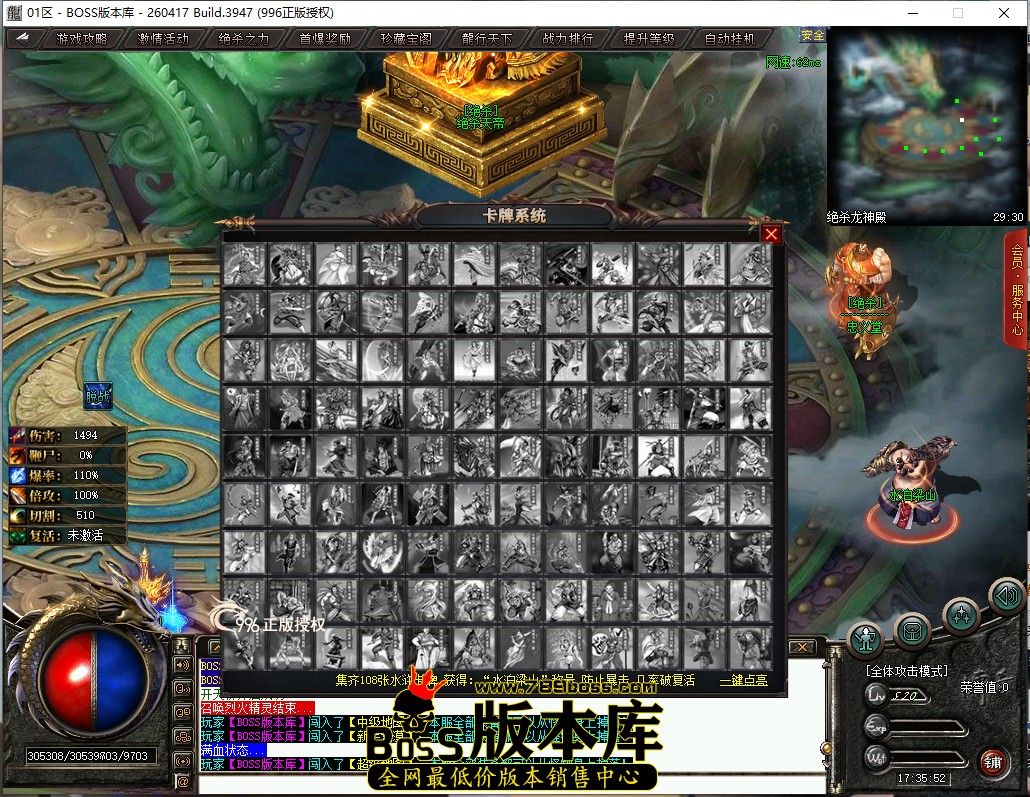Click the 召唤烈火精灵结束 chat message
Screen dimensions: 1030x797
tap(258, 708)
